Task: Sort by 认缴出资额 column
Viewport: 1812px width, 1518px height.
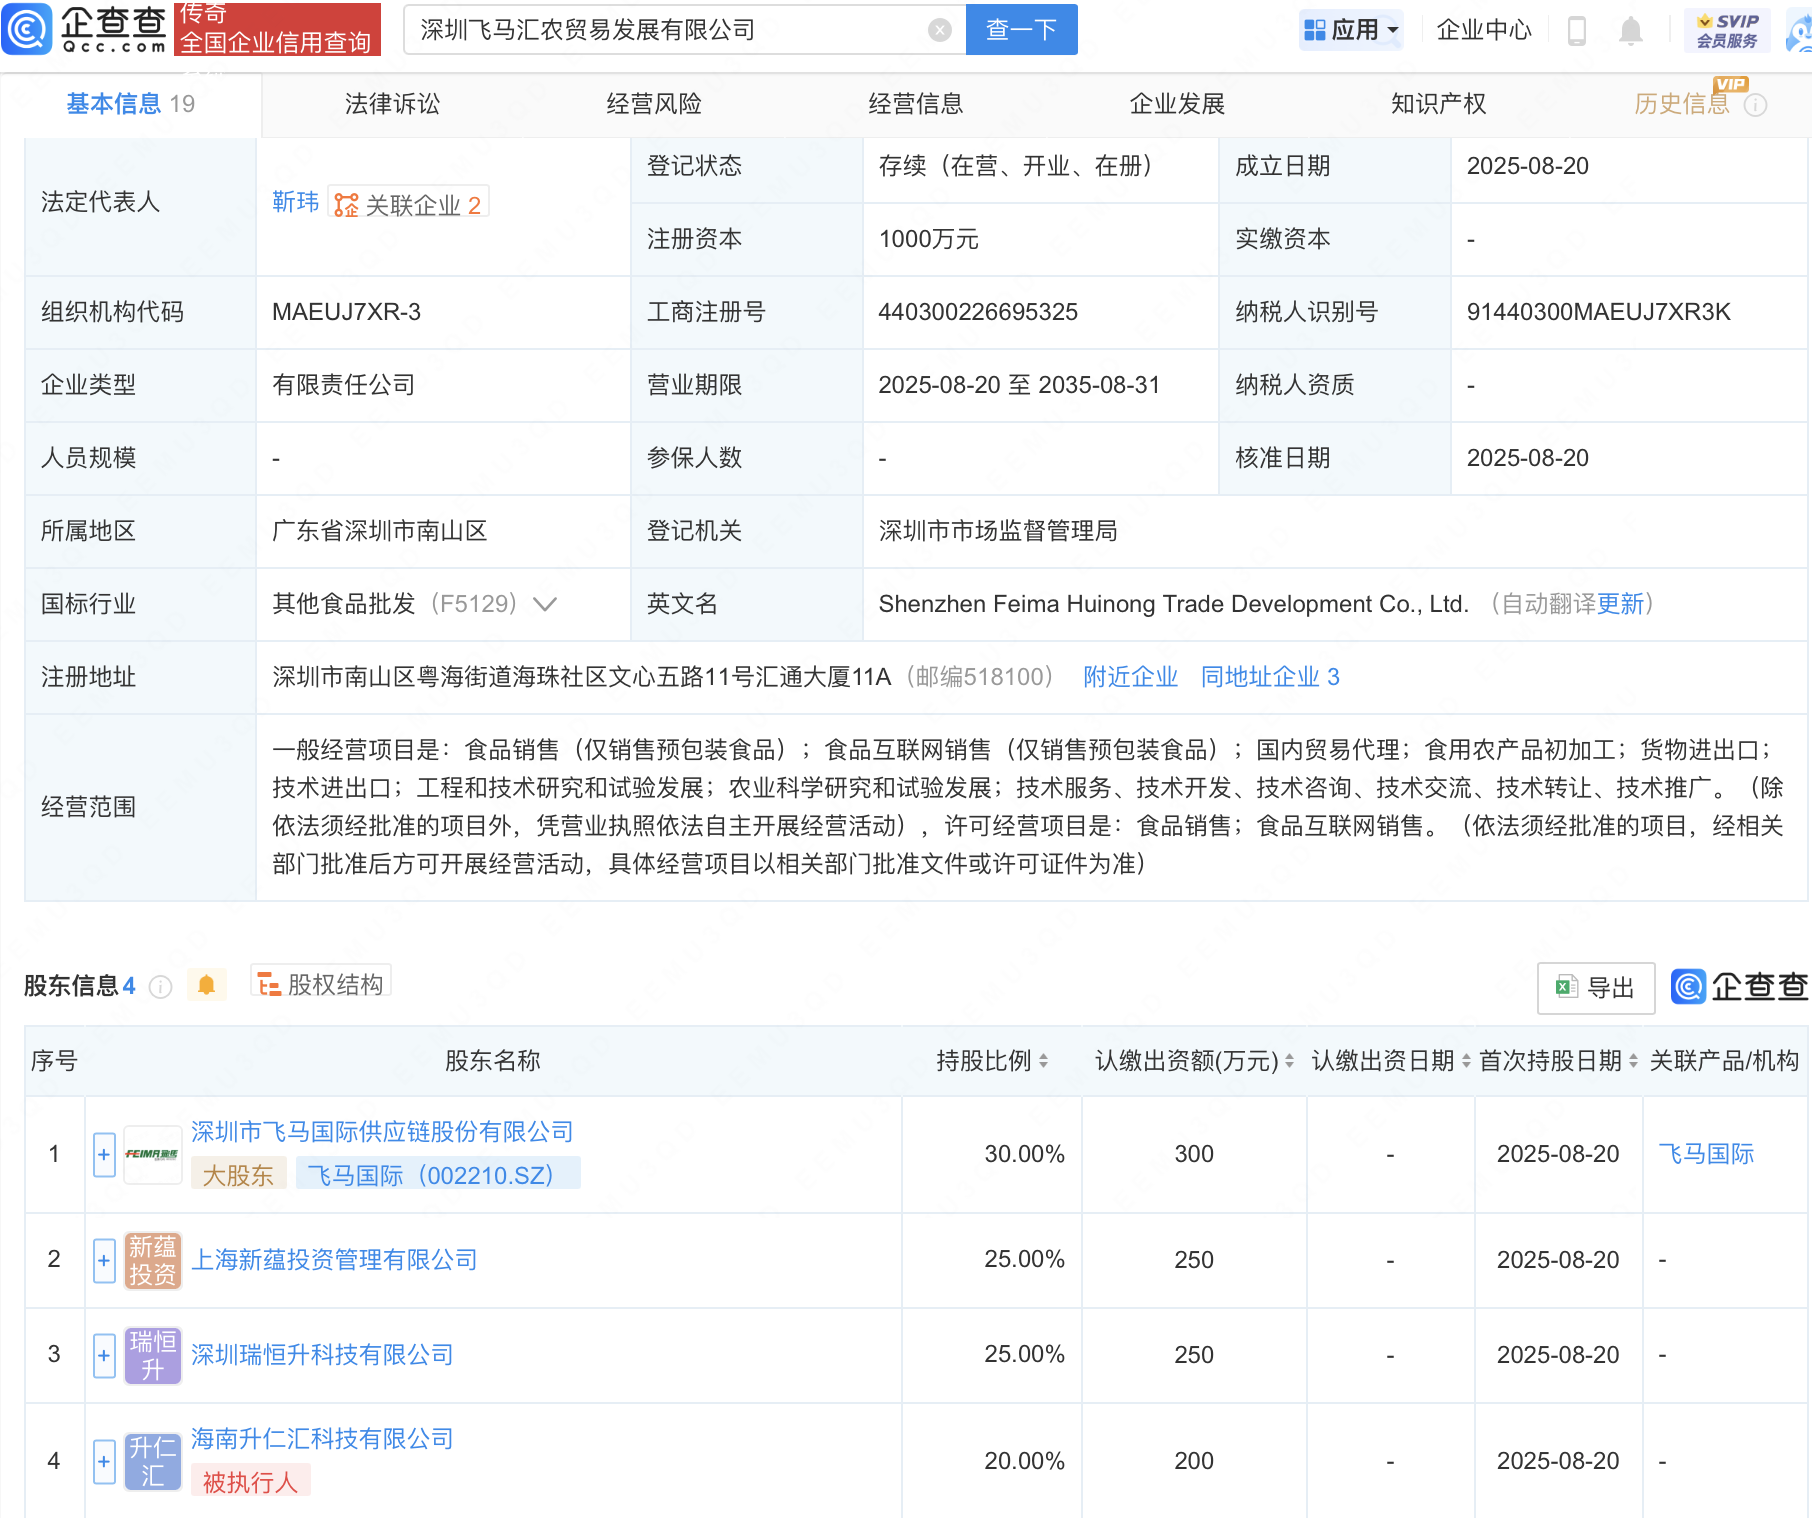Action: pos(1289,1061)
